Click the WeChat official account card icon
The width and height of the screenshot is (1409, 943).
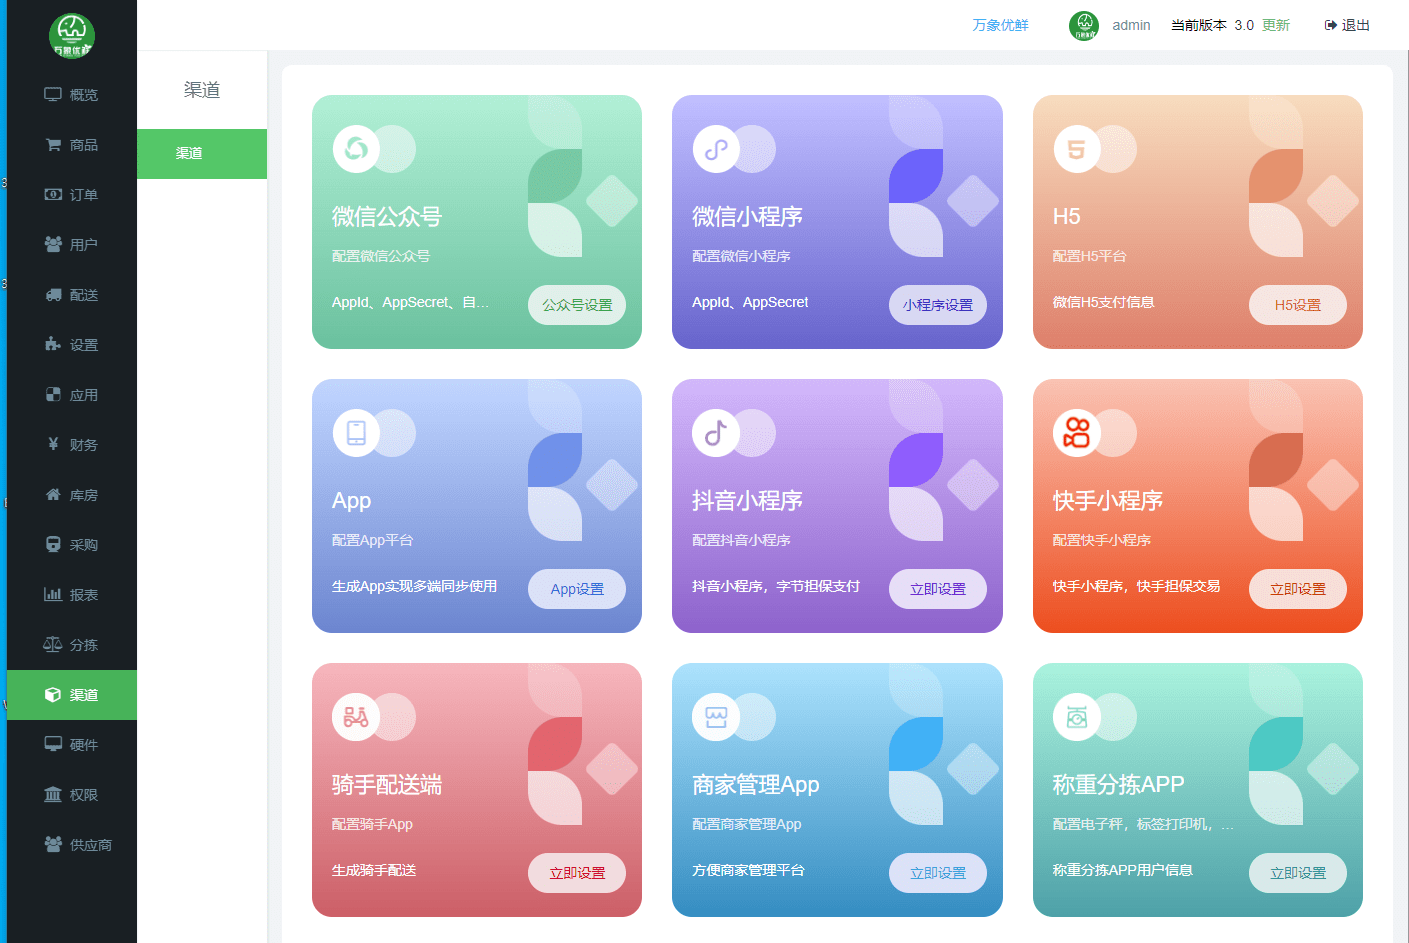tap(356, 149)
